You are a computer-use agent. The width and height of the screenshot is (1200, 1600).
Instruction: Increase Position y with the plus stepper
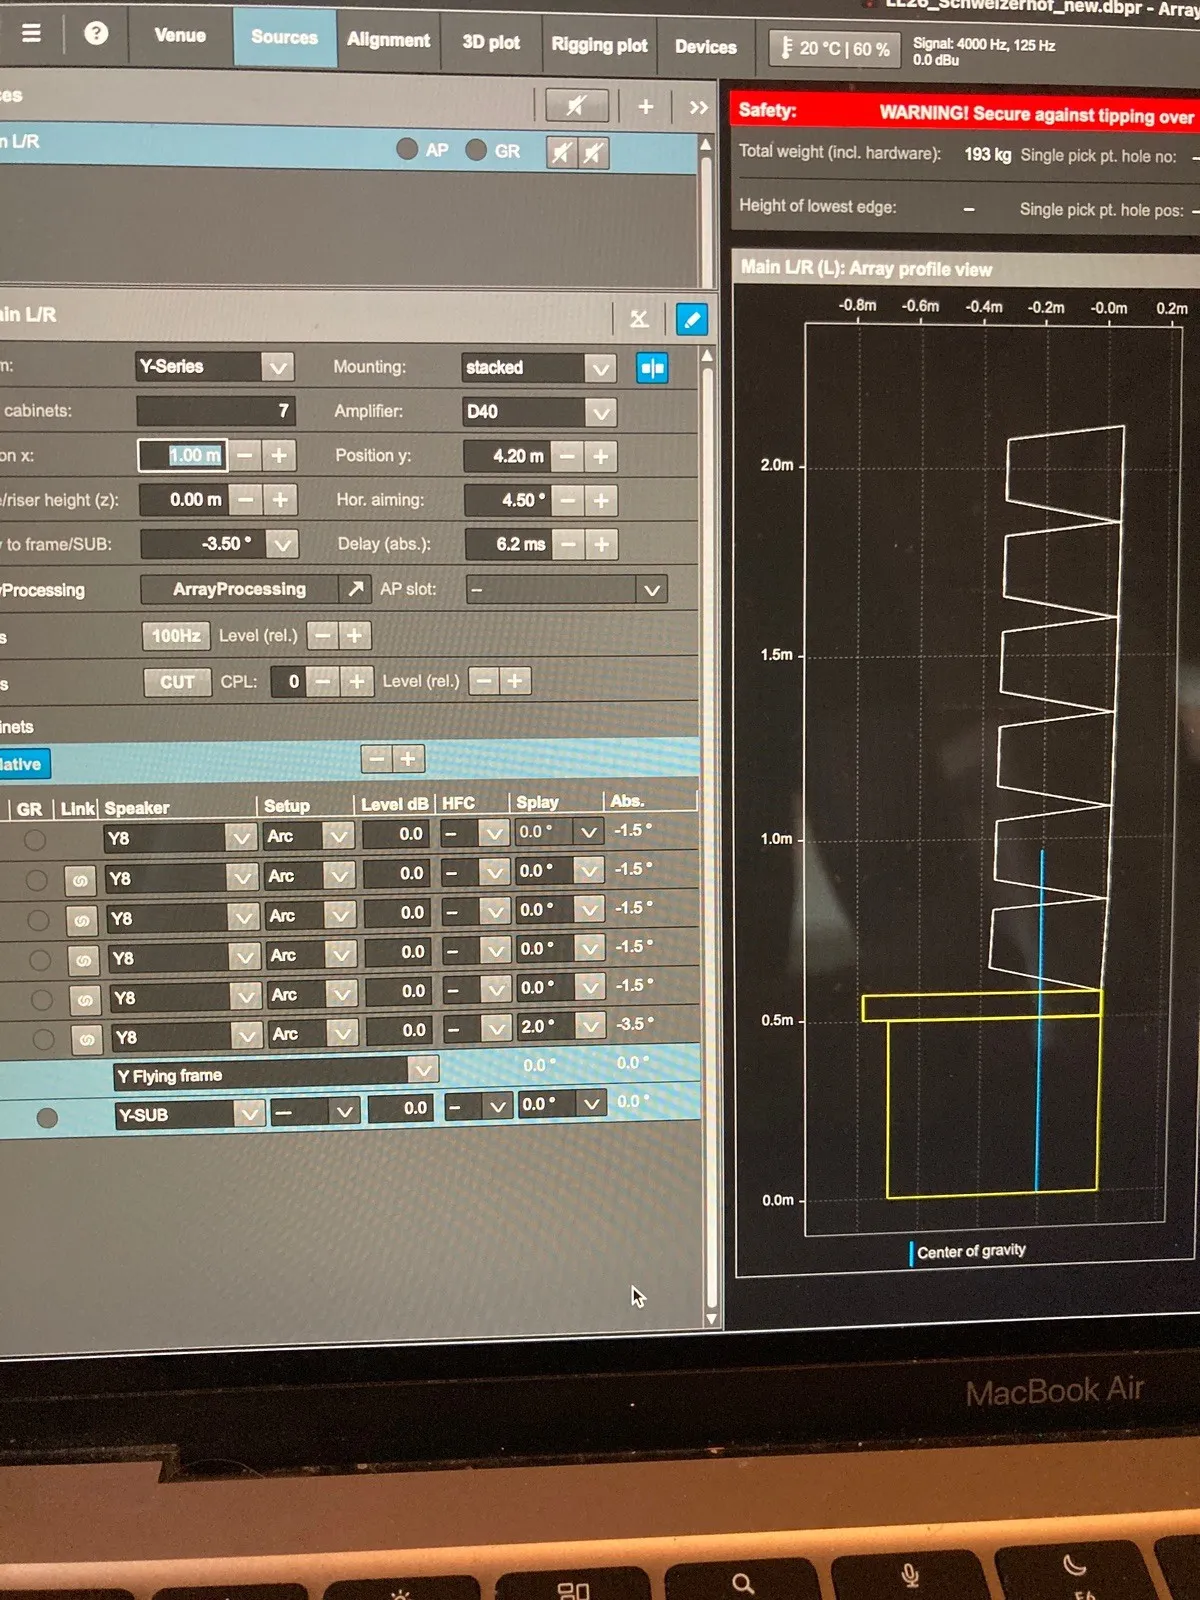coord(601,456)
